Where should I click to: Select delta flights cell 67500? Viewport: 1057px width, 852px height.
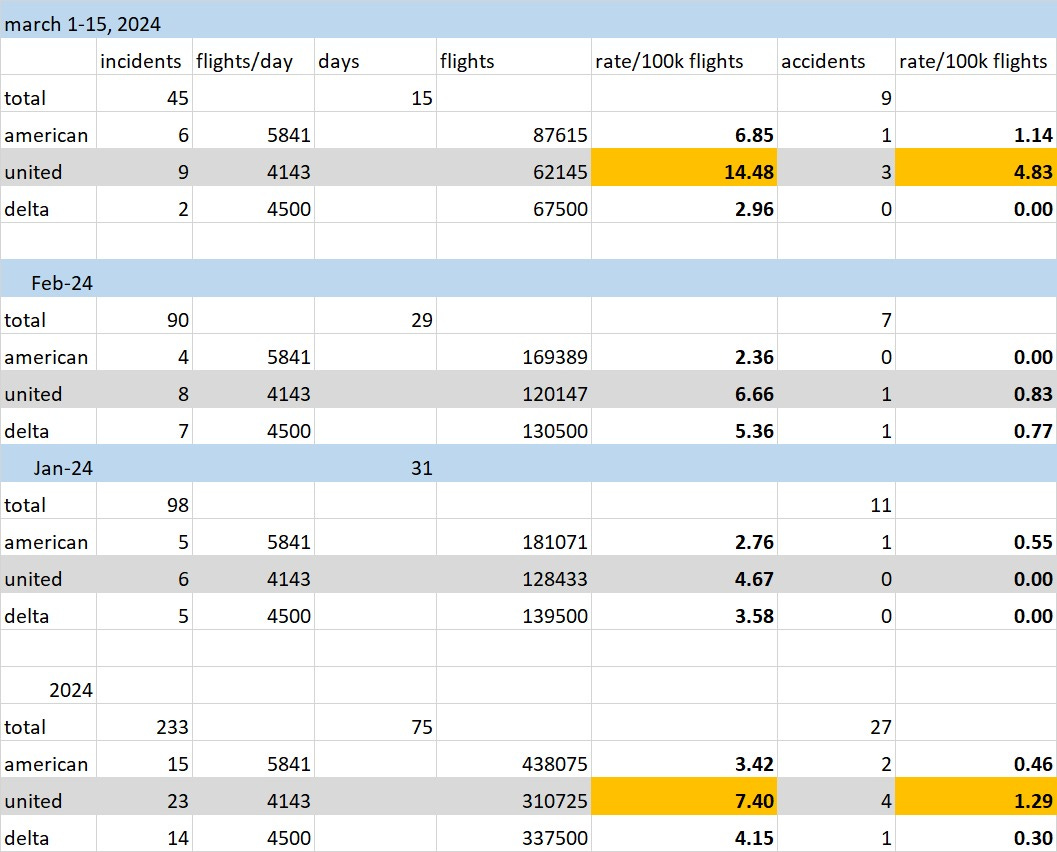[x=514, y=205]
